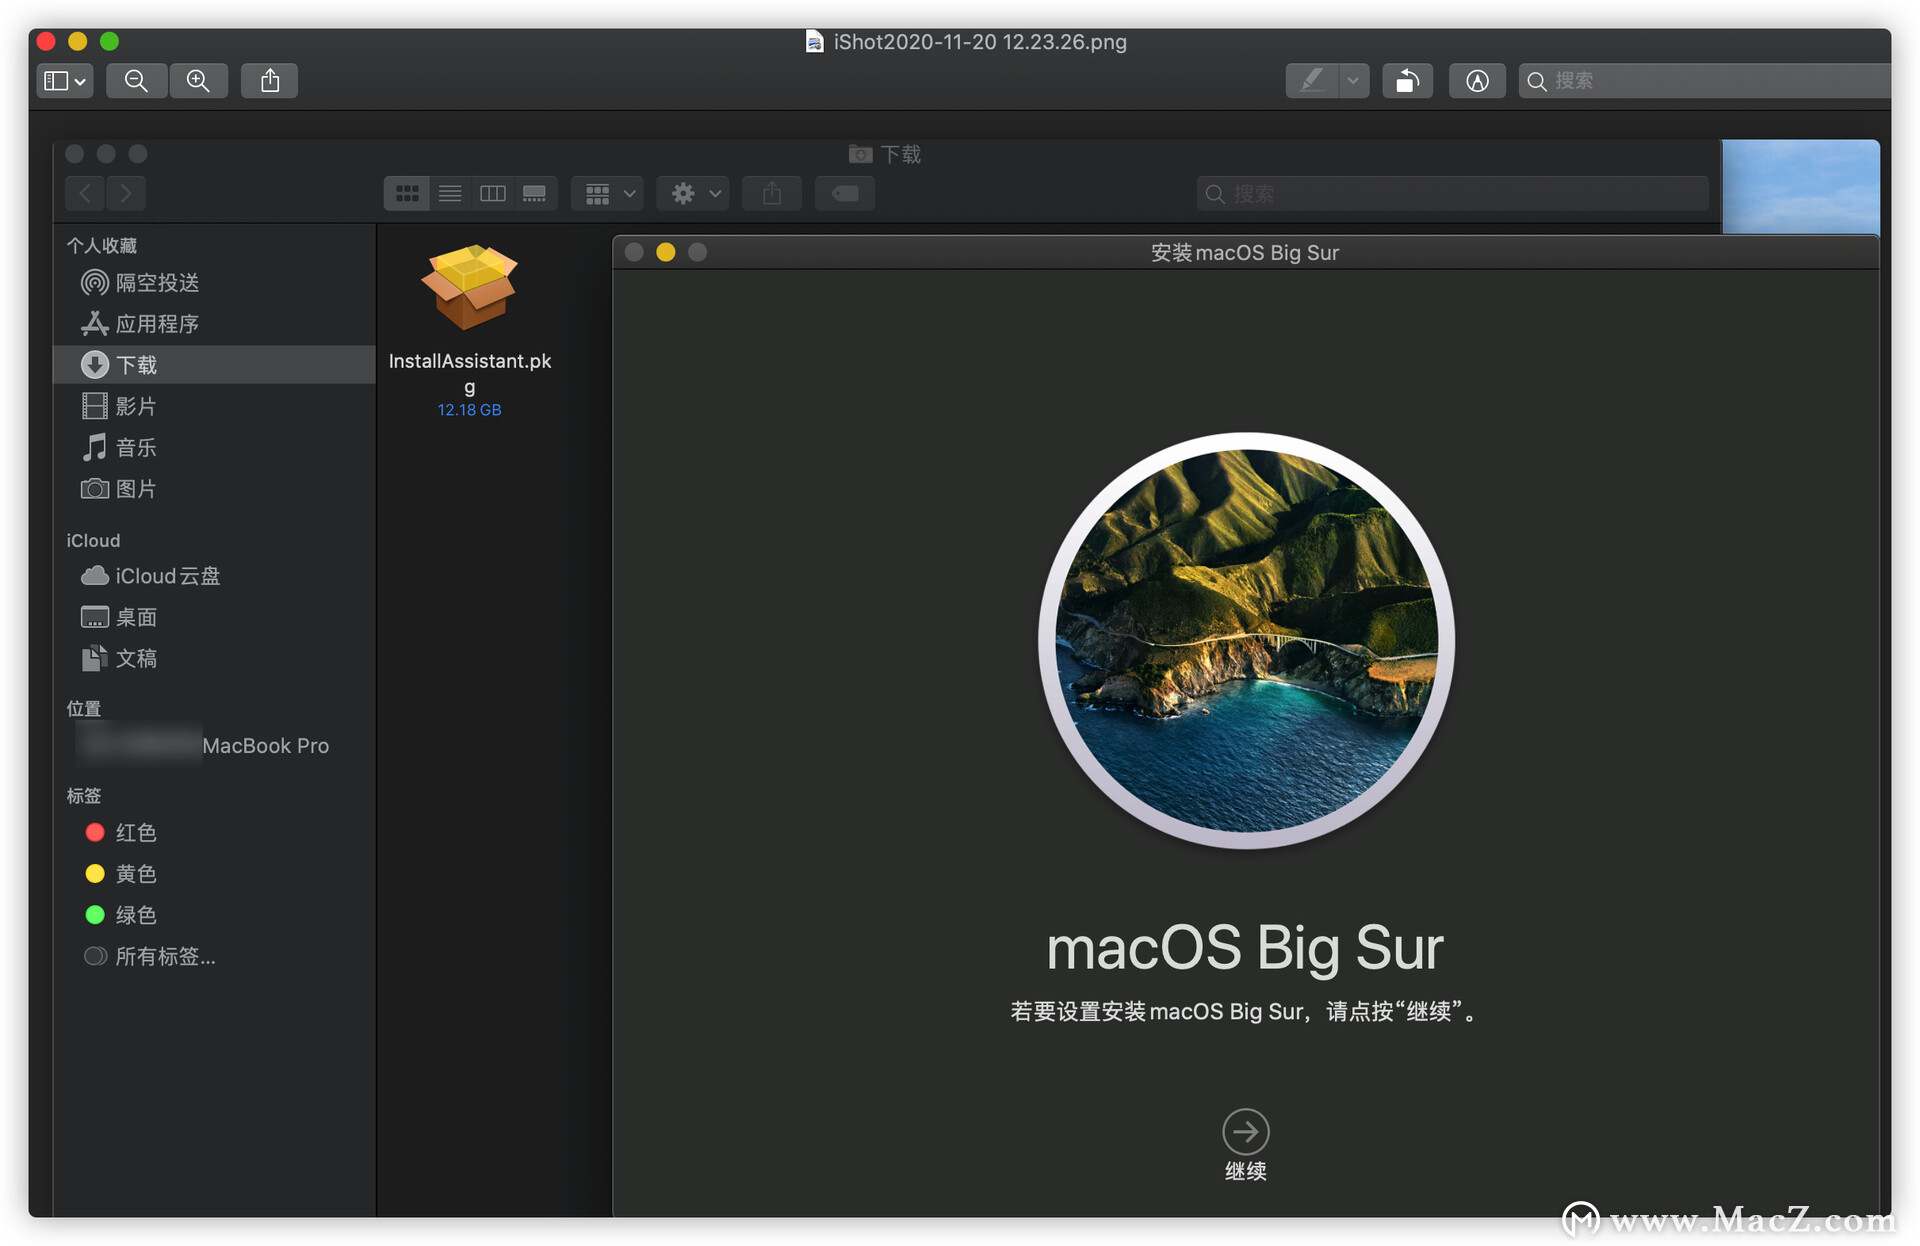Click the 继续 continue arrow button
This screenshot has width=1920, height=1246.
coord(1245,1131)
